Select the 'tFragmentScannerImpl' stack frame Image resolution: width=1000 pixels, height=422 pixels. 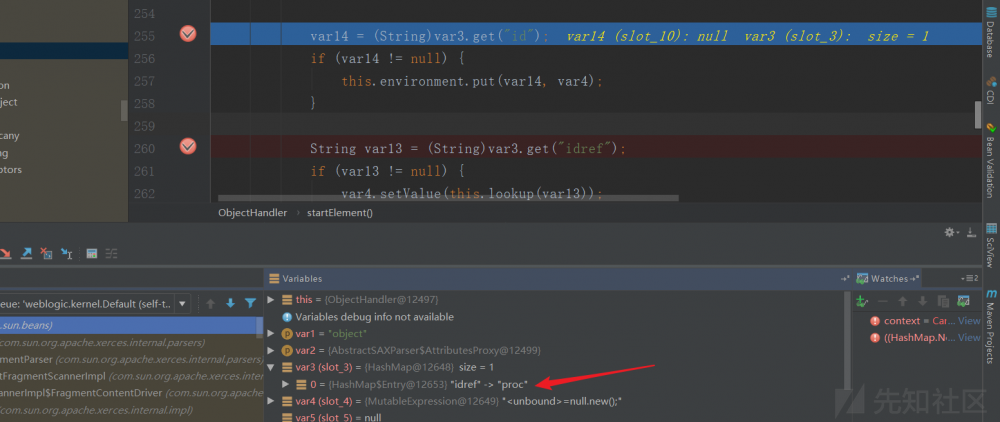(x=131, y=376)
